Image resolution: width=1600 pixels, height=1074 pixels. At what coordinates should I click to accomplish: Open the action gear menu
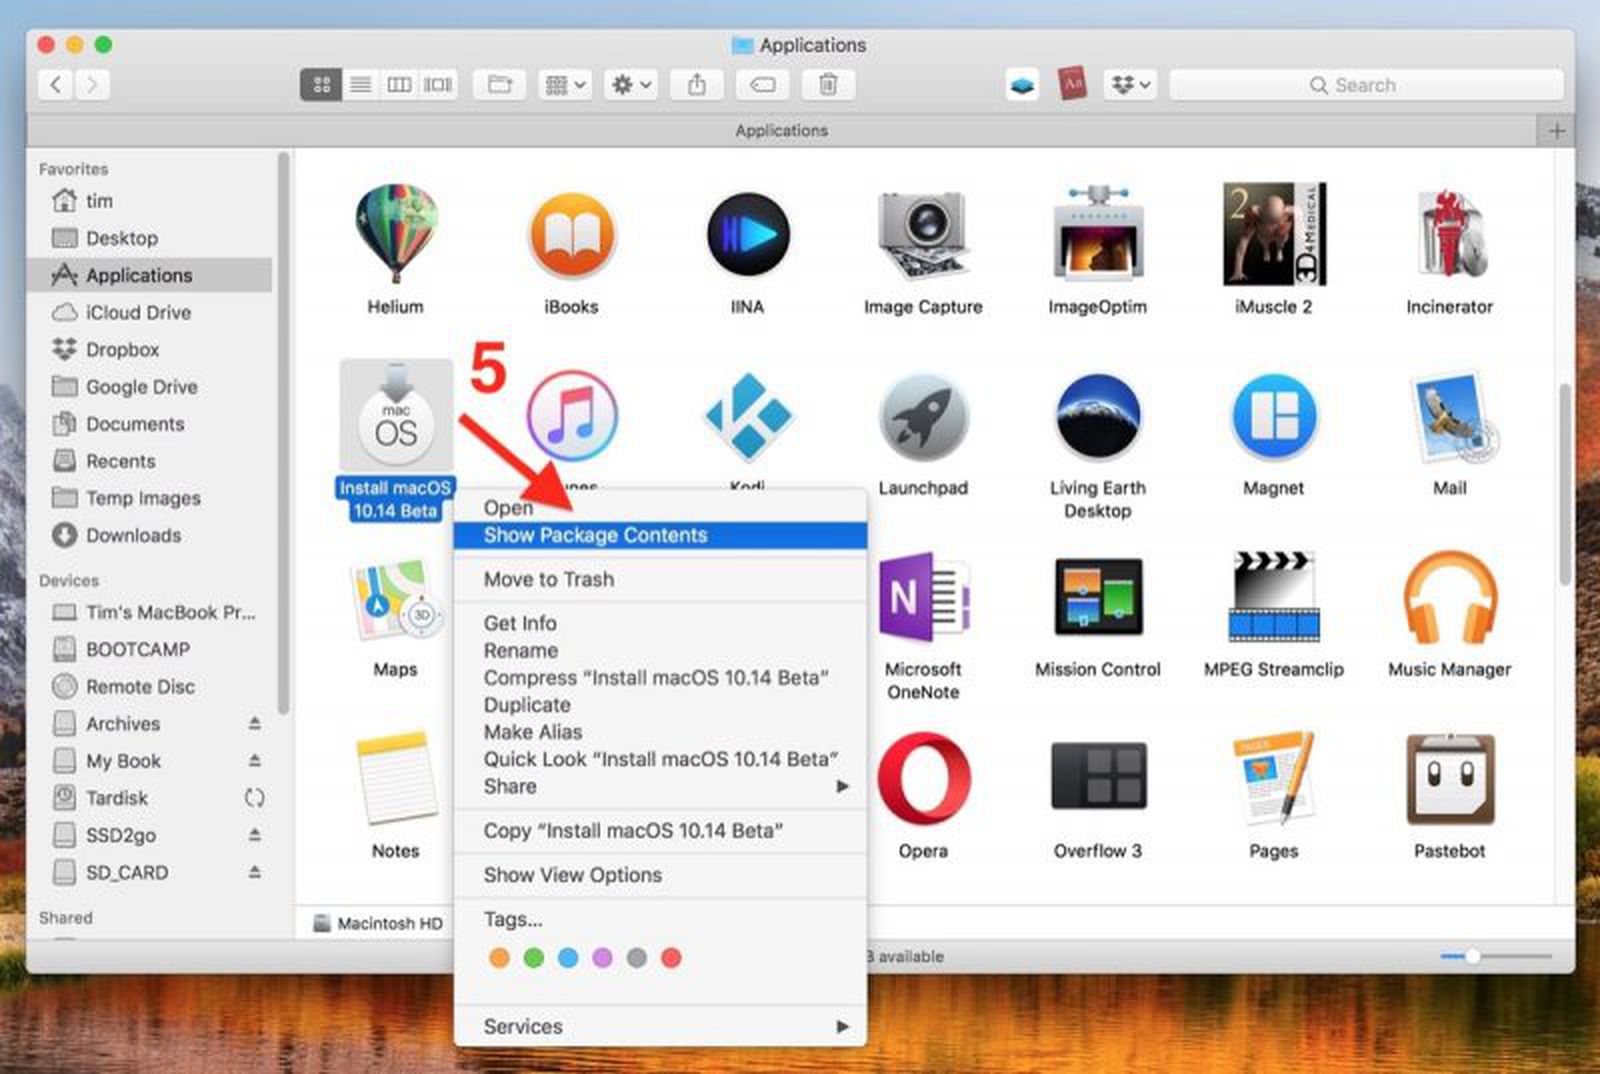click(629, 85)
